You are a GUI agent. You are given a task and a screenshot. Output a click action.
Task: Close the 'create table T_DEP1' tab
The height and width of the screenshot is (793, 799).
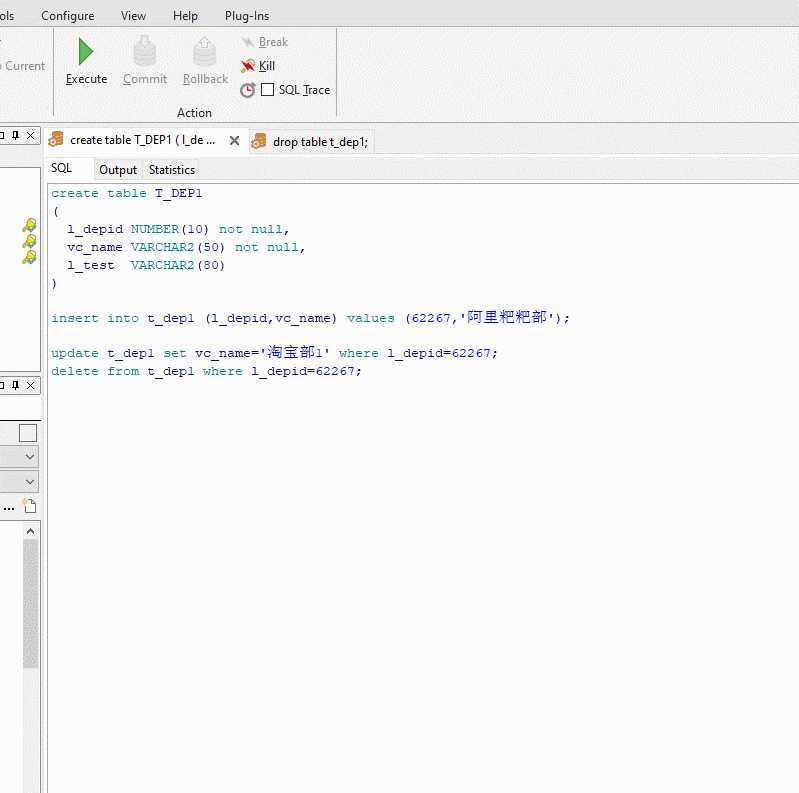coord(234,141)
